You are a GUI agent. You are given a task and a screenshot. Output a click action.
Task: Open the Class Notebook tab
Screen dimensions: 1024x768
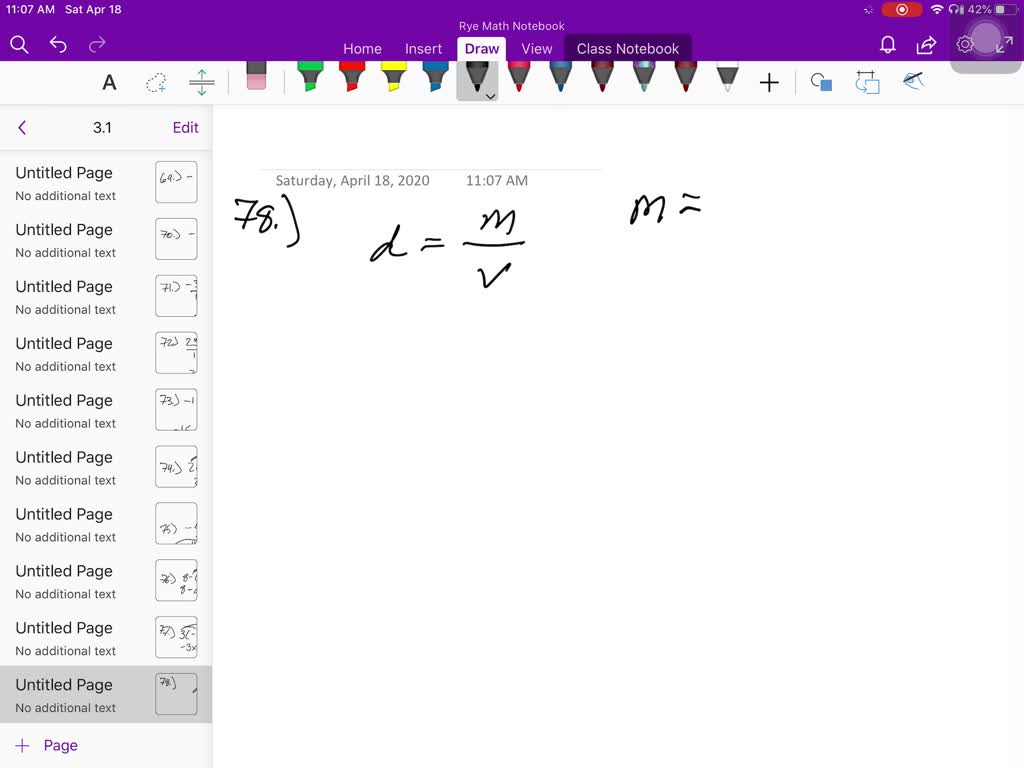pos(628,47)
